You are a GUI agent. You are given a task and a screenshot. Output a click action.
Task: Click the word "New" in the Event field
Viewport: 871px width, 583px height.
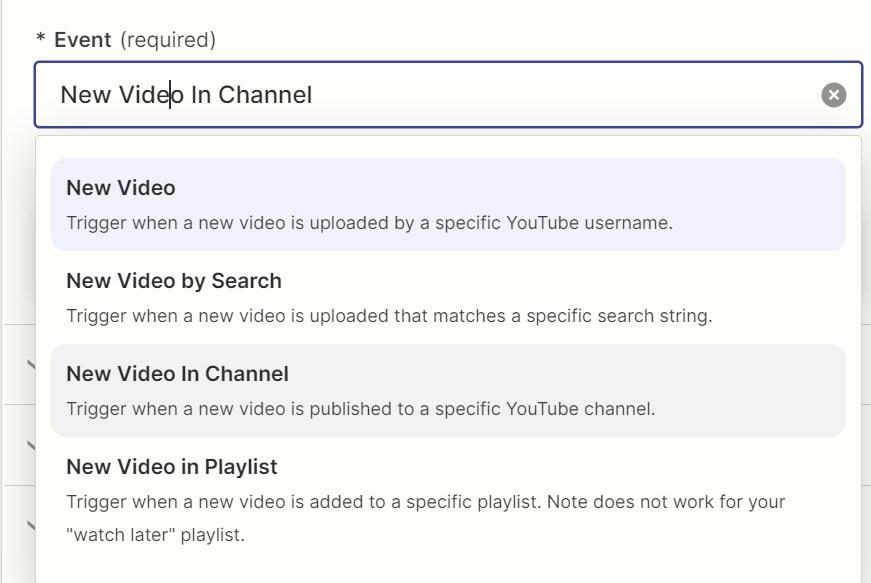85,95
